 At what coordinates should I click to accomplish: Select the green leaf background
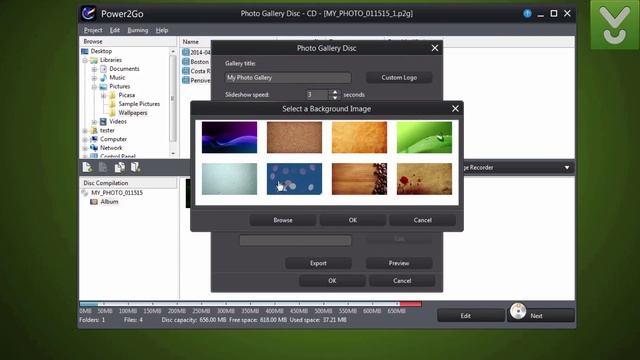[424, 137]
